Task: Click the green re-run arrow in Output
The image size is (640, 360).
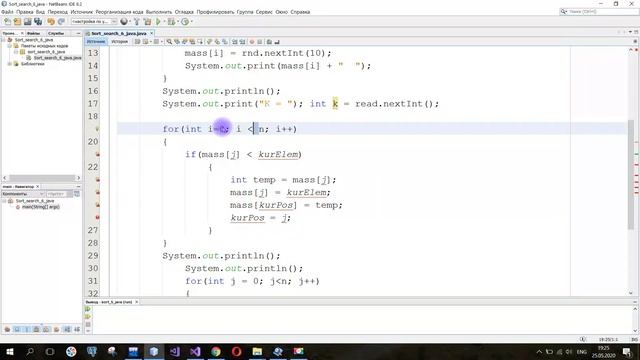Action: pos(88,309)
